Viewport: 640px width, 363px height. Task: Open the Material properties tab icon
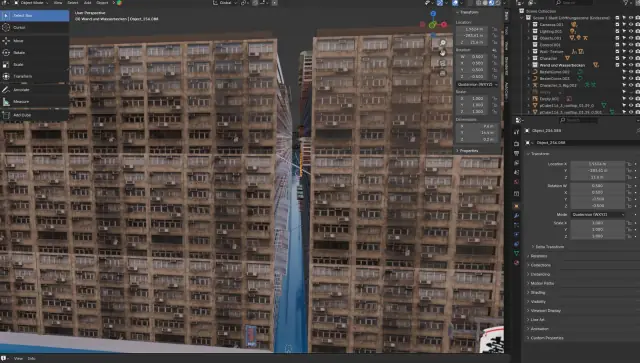coord(517,263)
